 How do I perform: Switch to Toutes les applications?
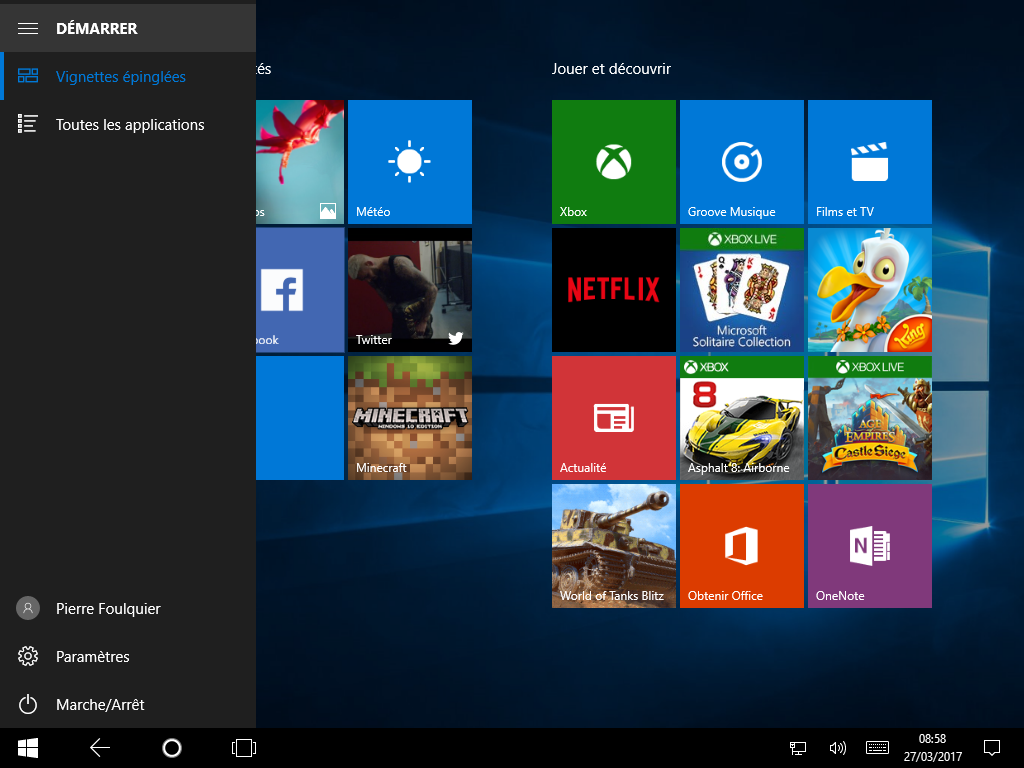(x=129, y=125)
